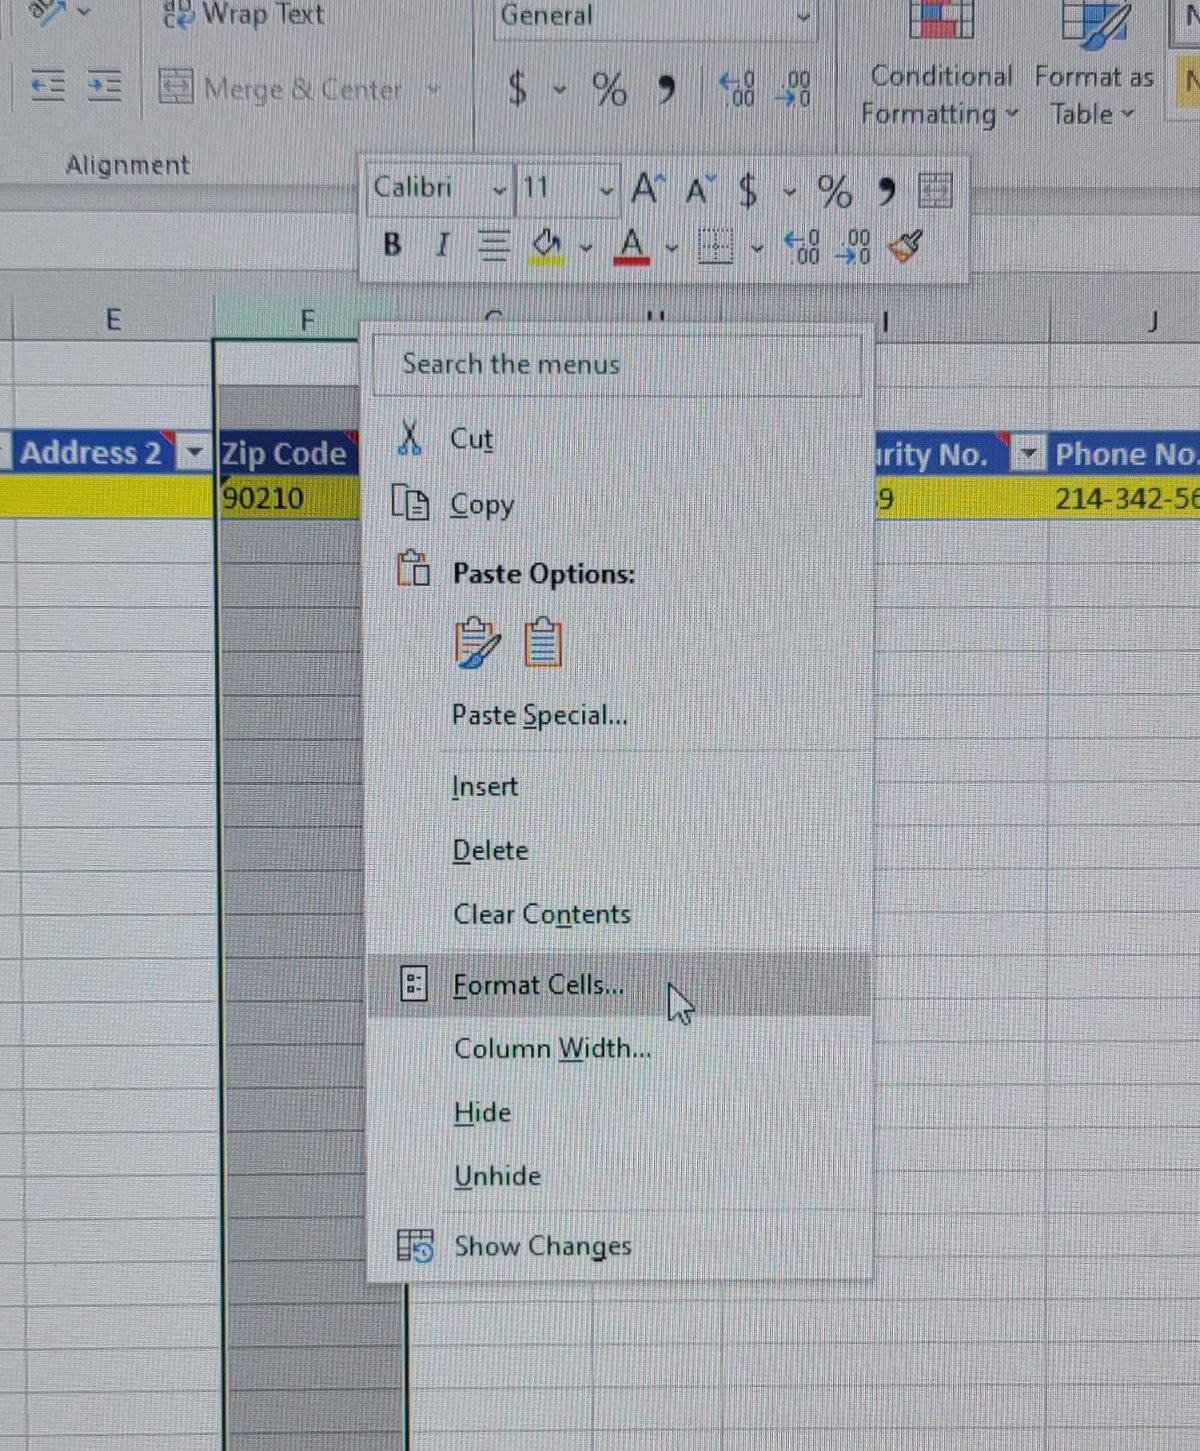Open Calibri font name dropdown
1200x1451 pixels.
[499, 190]
